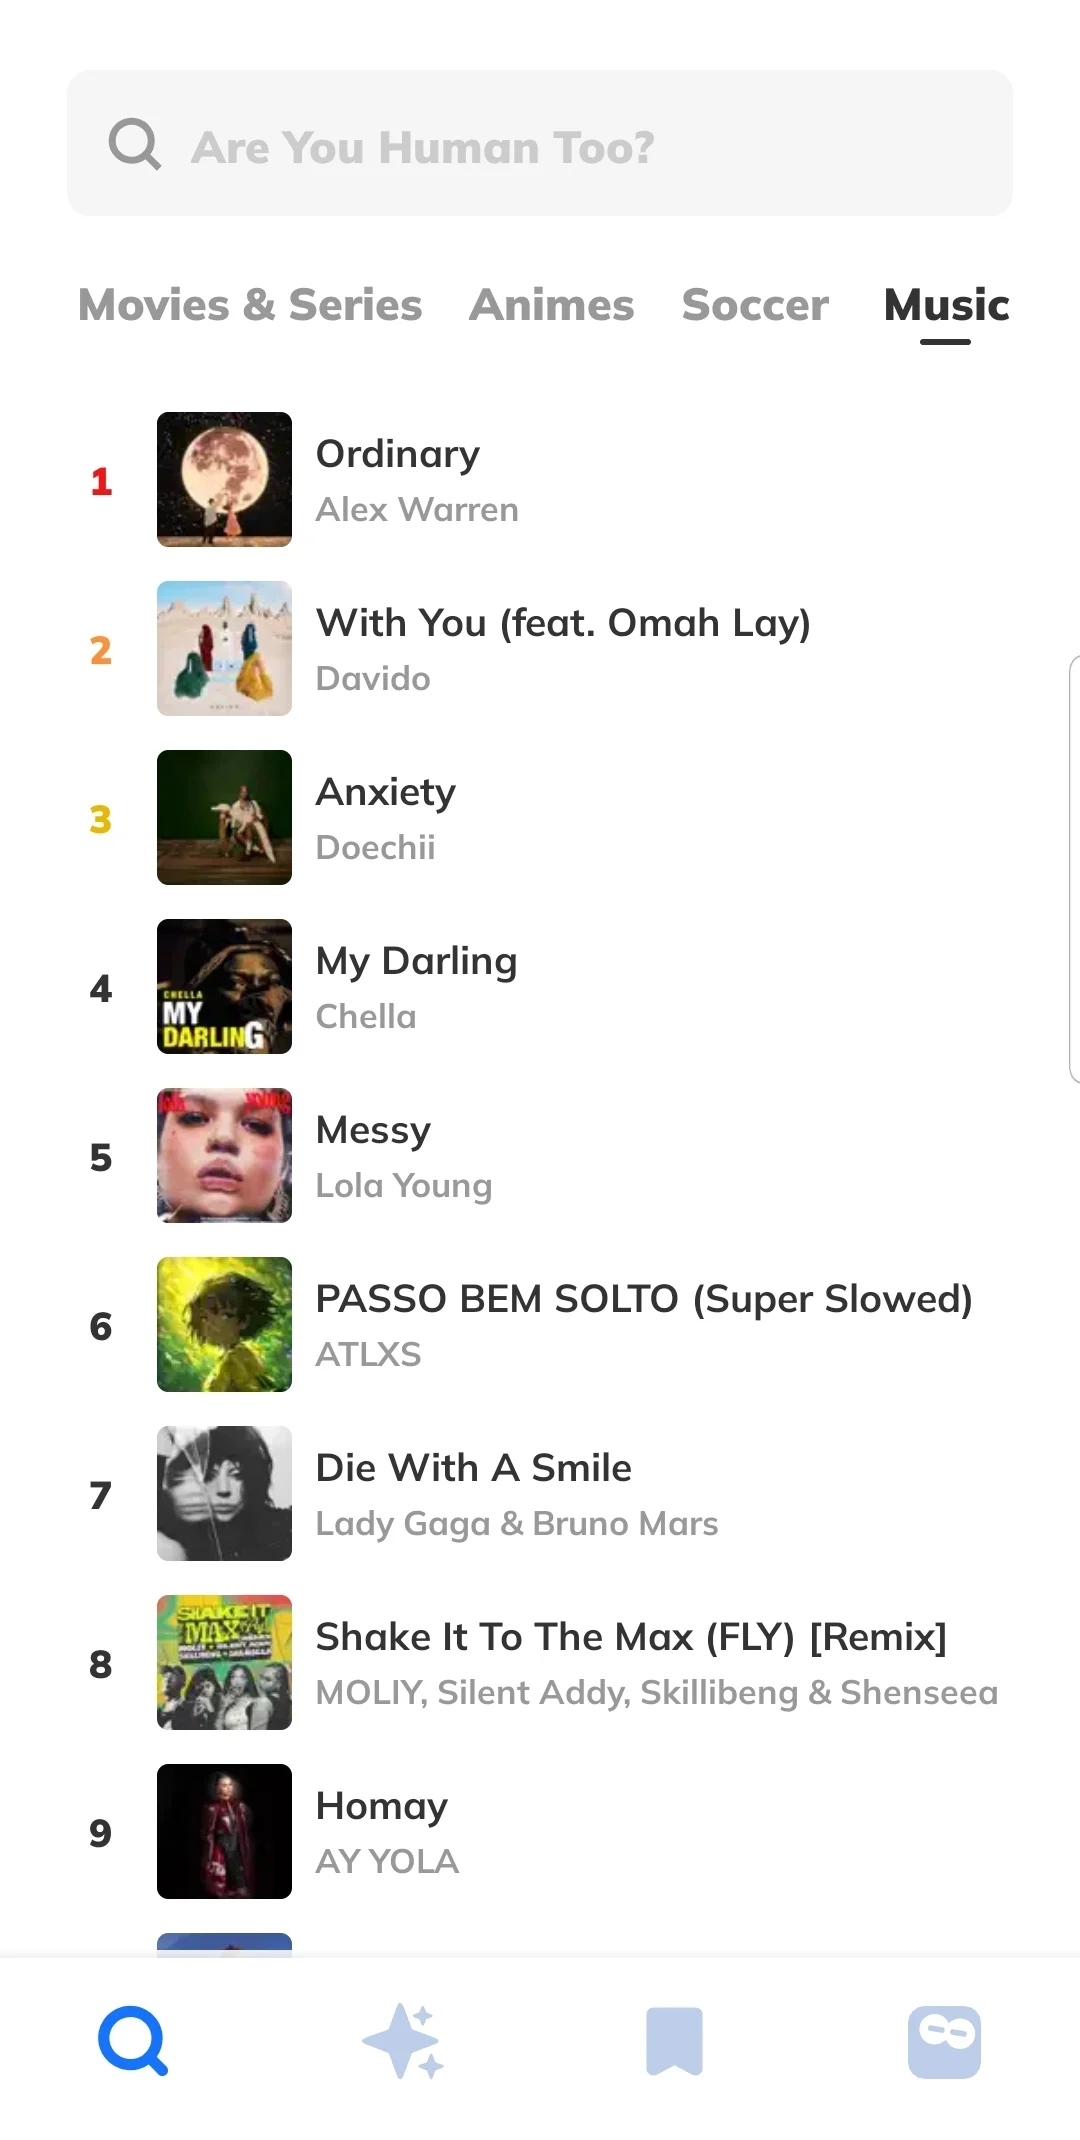
Task: Tap the Anxiety album cover by Doechii
Action: pyautogui.click(x=224, y=817)
